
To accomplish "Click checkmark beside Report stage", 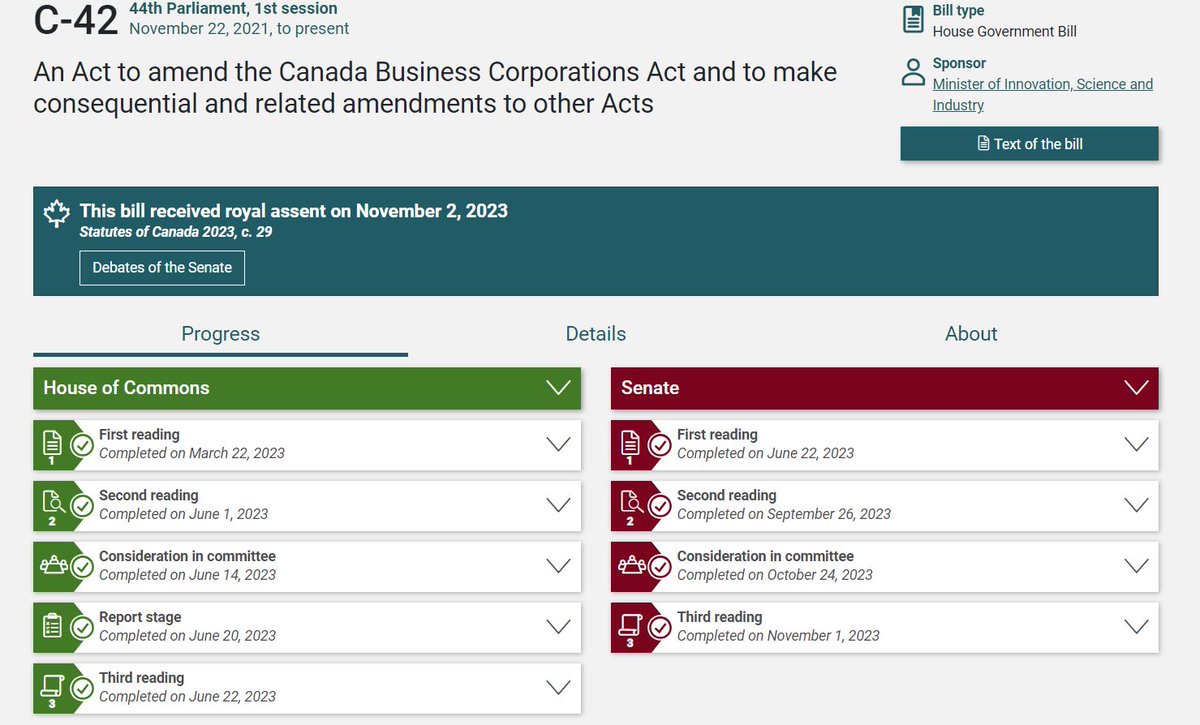I will tap(82, 627).
